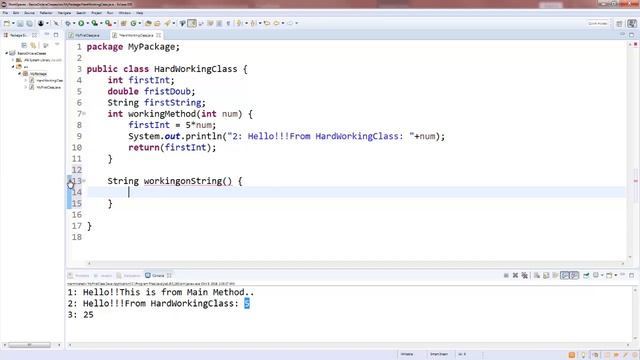
Task: Click Remove Launch icon in Console
Action: [515, 276]
